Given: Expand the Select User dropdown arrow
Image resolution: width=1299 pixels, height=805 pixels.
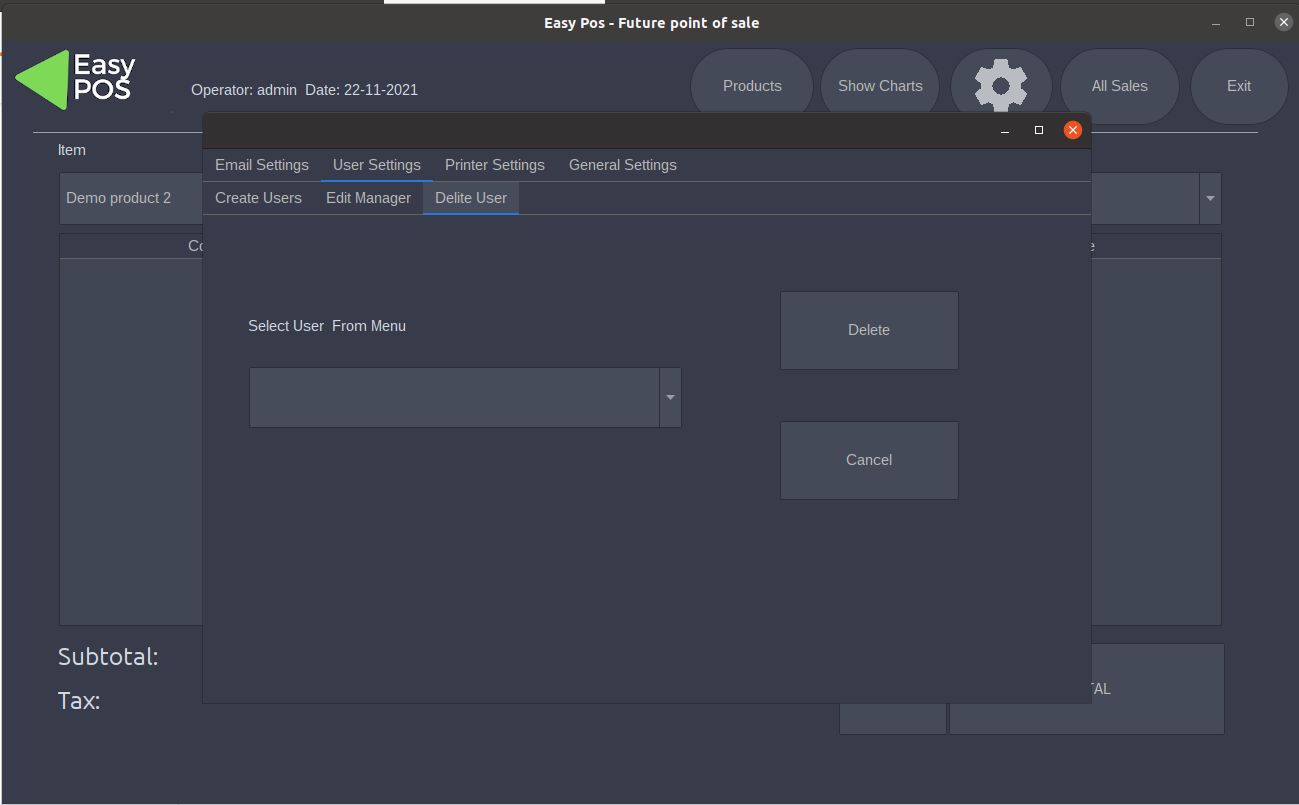Looking at the screenshot, I should coord(670,397).
